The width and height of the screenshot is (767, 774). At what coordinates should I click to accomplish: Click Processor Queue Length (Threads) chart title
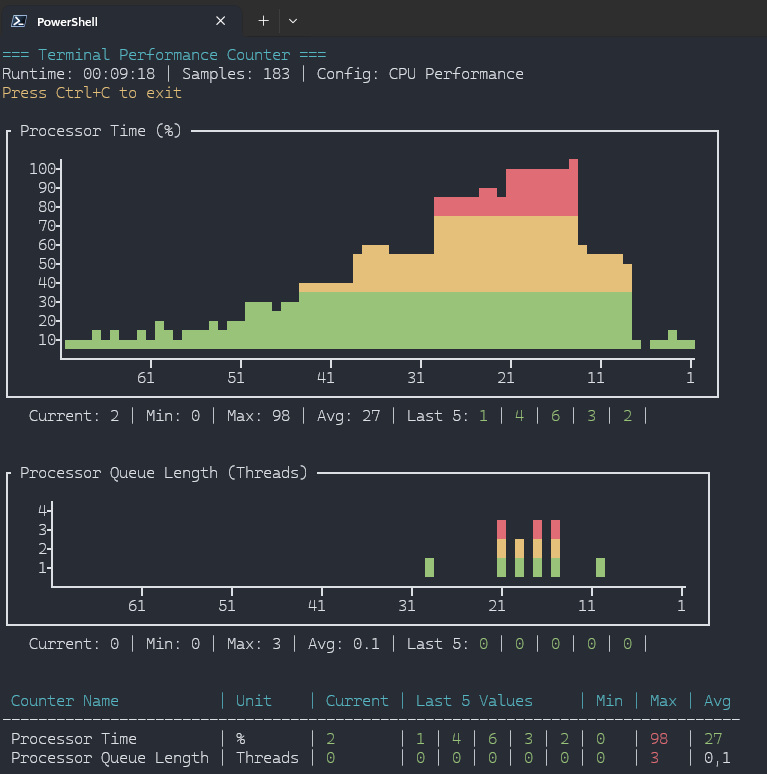click(x=164, y=473)
